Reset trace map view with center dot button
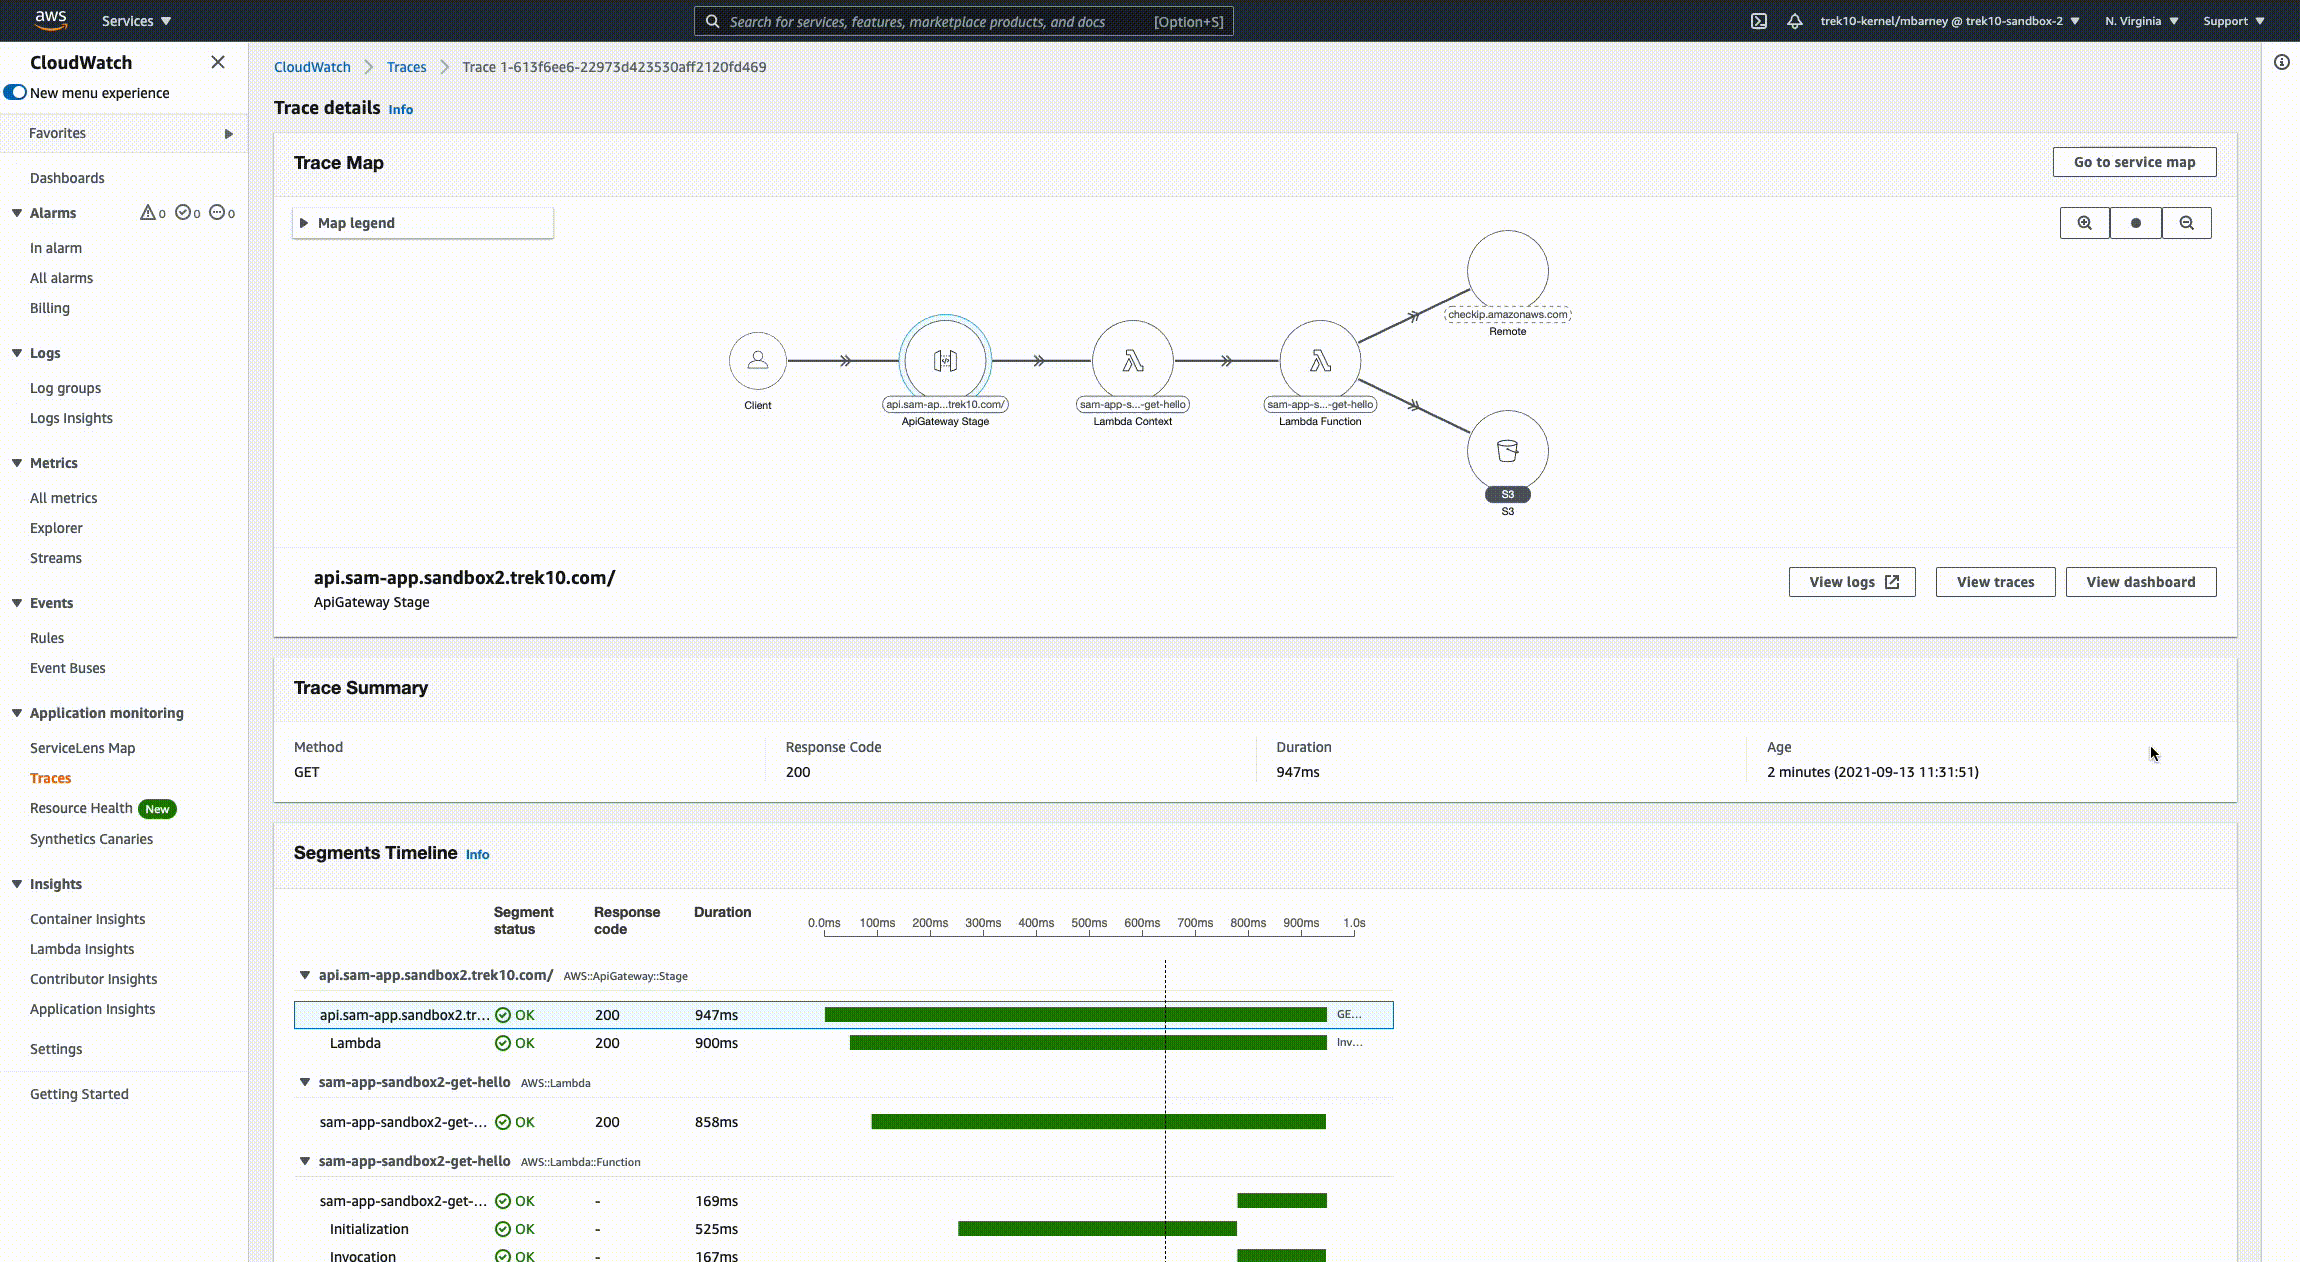This screenshot has width=2300, height=1262. pyautogui.click(x=2135, y=223)
